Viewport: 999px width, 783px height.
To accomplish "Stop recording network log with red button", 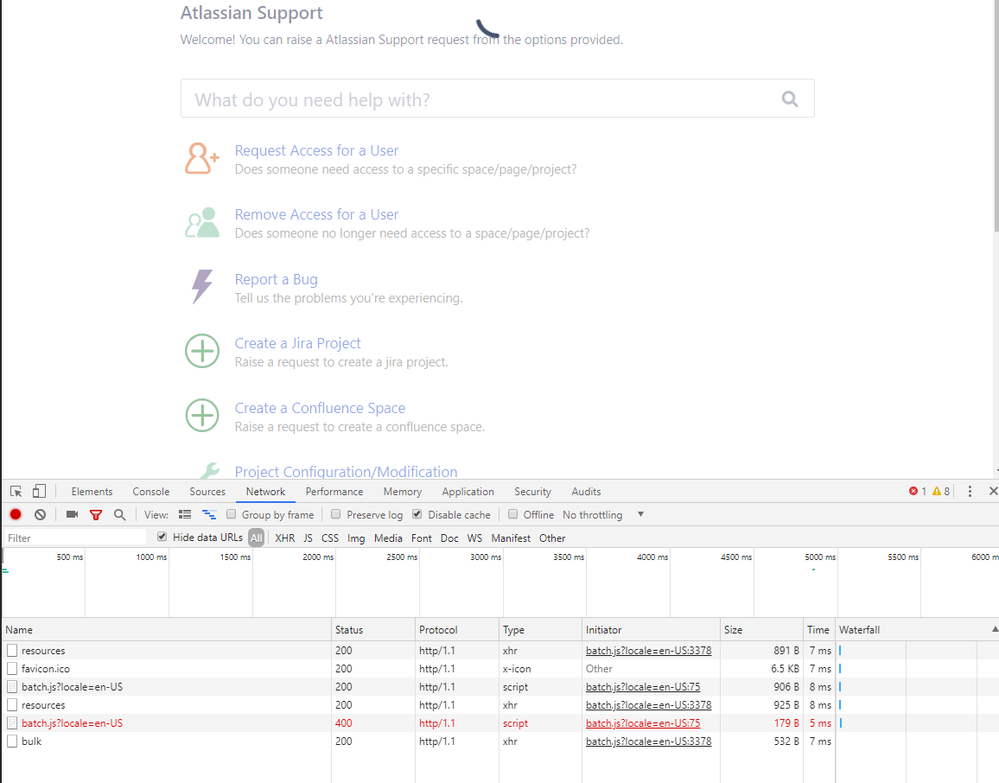I will tap(15, 514).
